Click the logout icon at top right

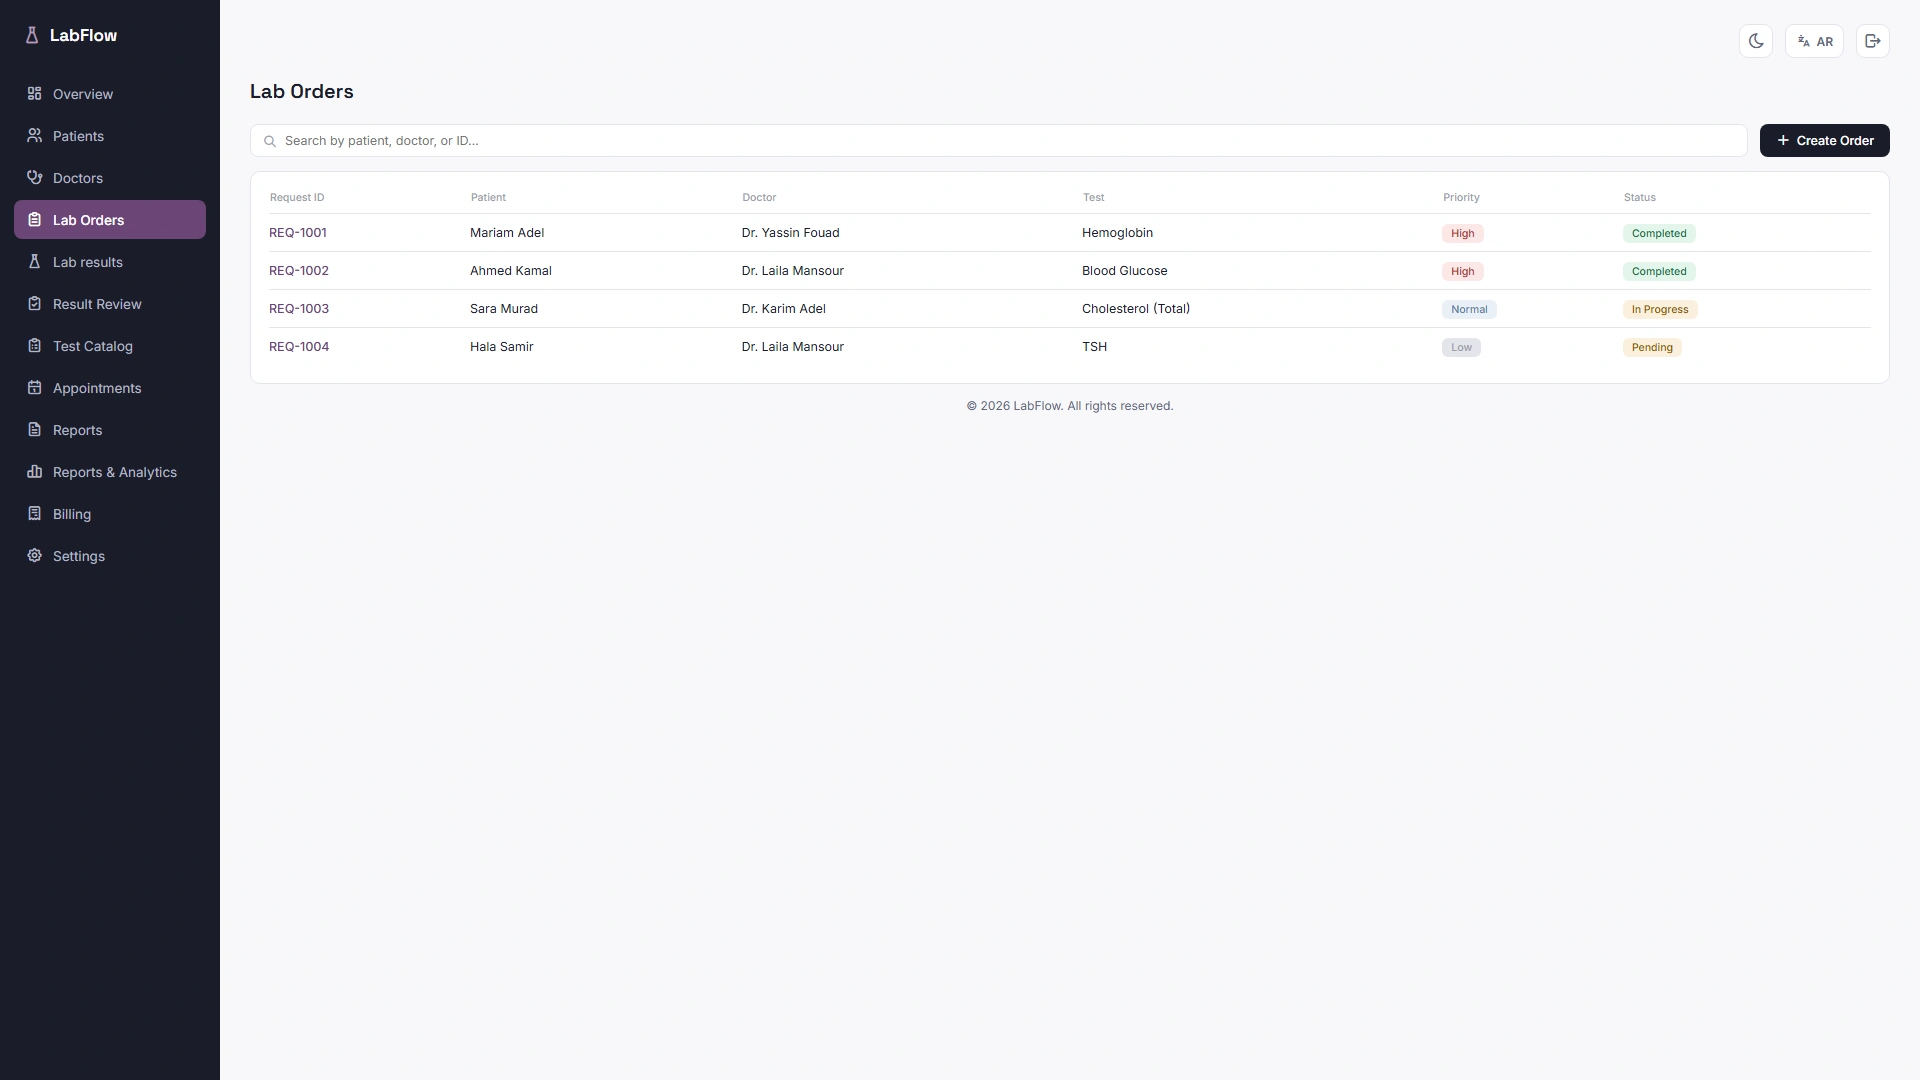(1873, 41)
